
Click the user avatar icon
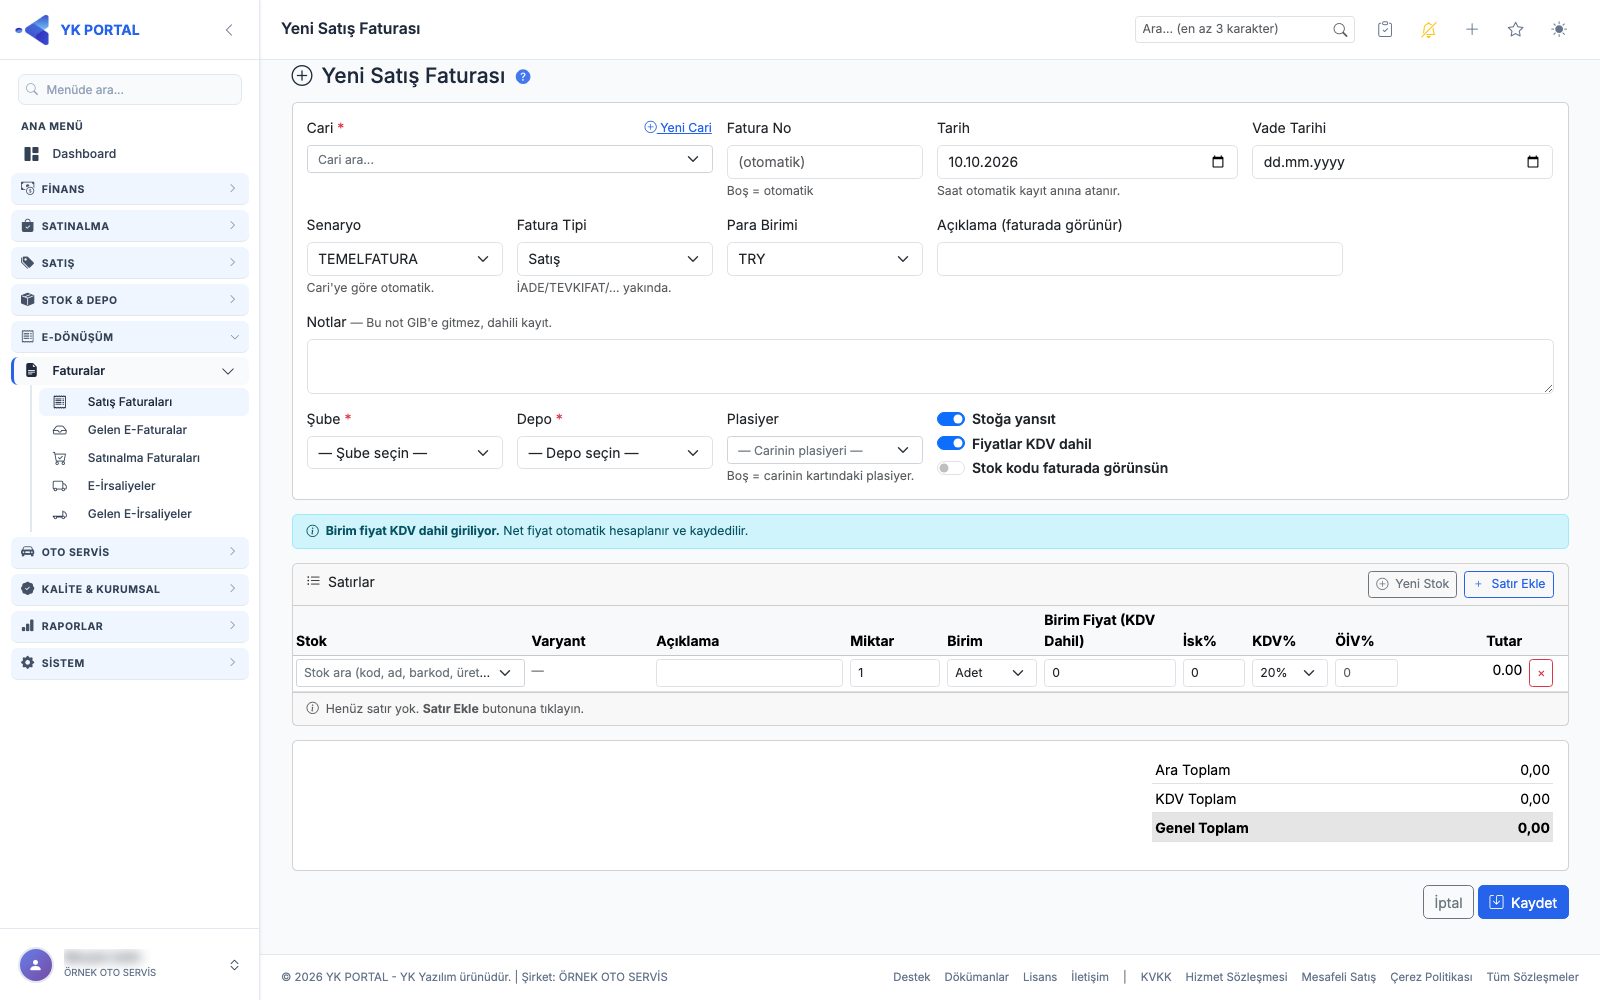tap(36, 965)
